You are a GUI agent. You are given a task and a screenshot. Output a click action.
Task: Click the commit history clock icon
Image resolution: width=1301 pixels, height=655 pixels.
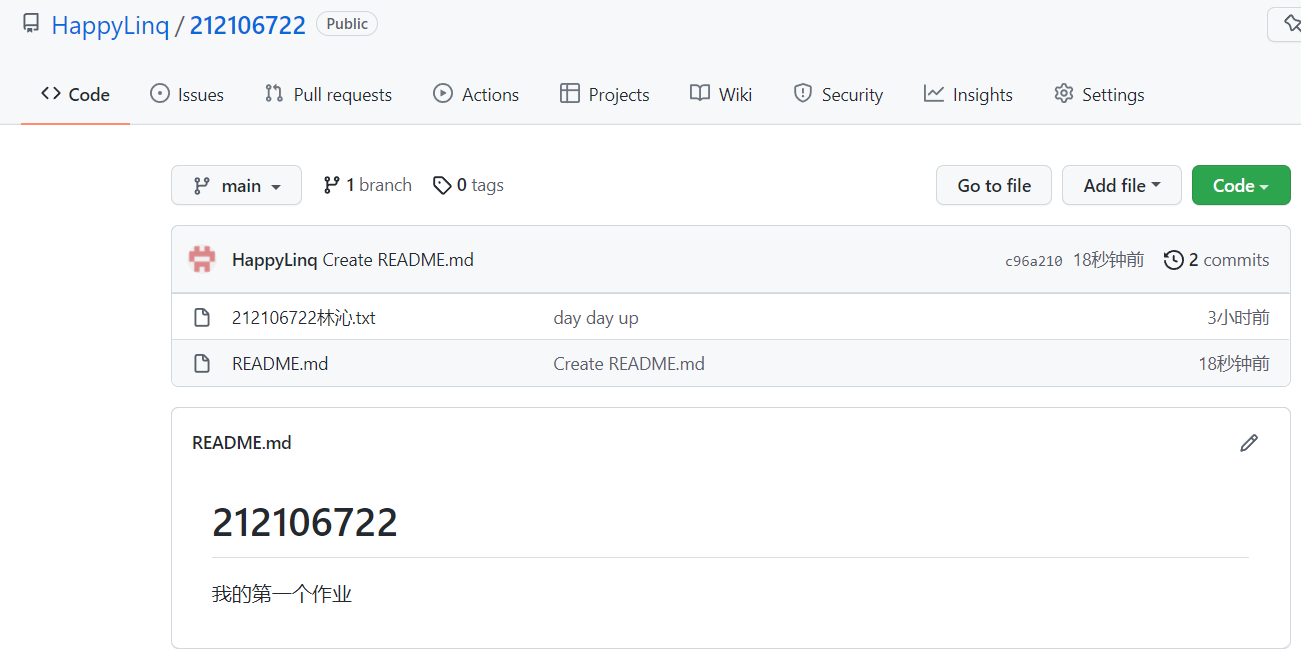coord(1174,260)
